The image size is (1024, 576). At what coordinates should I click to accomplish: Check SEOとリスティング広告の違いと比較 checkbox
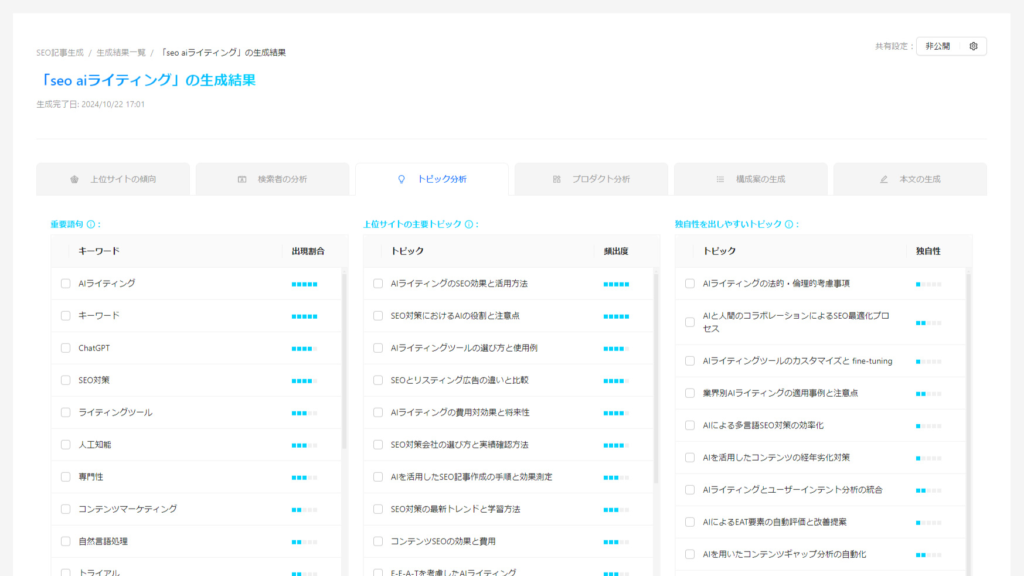(377, 380)
